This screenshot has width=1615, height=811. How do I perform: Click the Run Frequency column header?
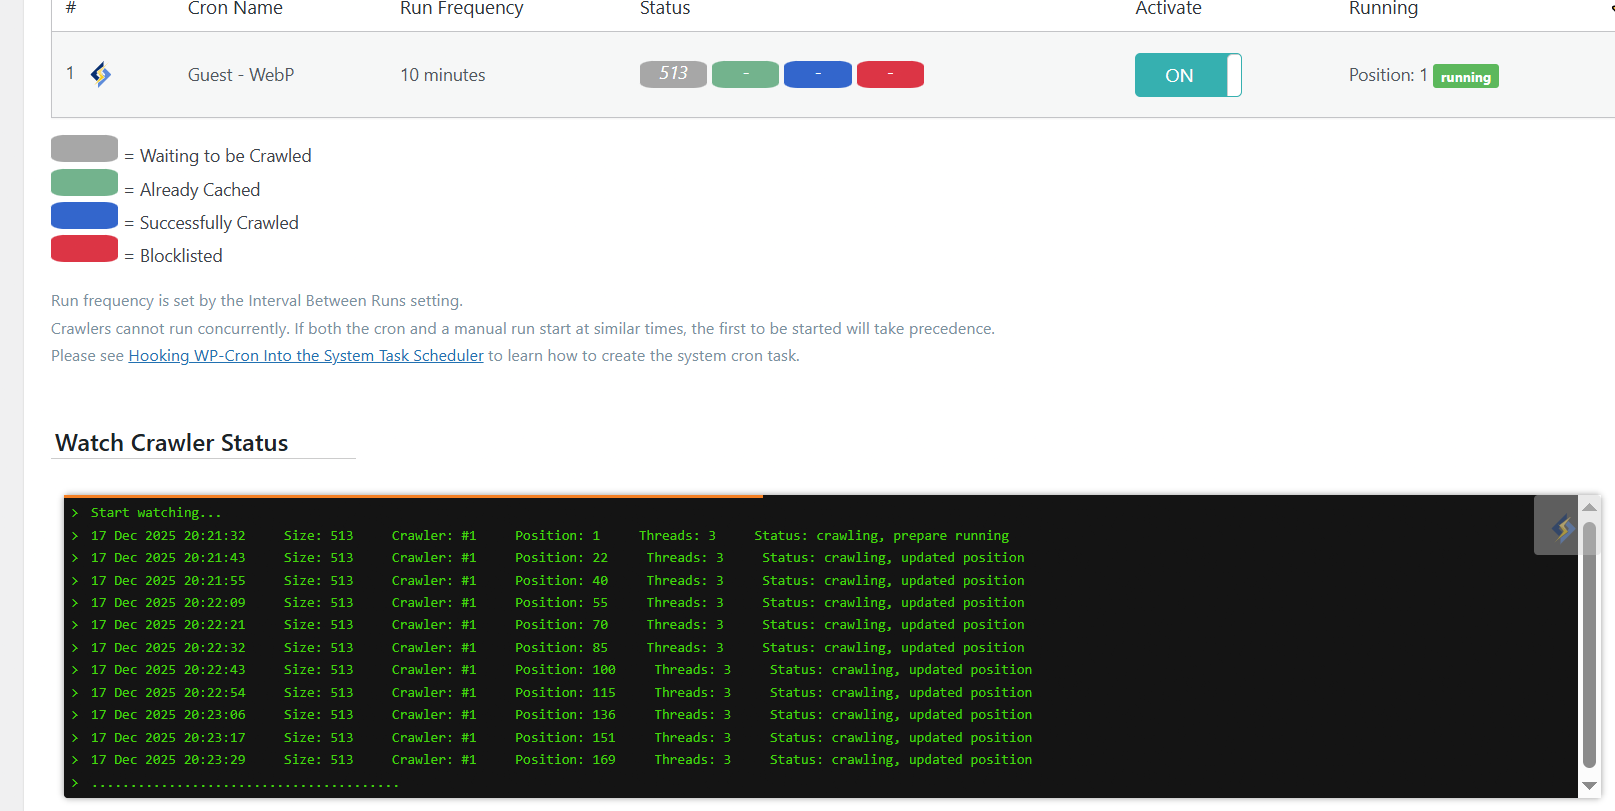(x=461, y=9)
